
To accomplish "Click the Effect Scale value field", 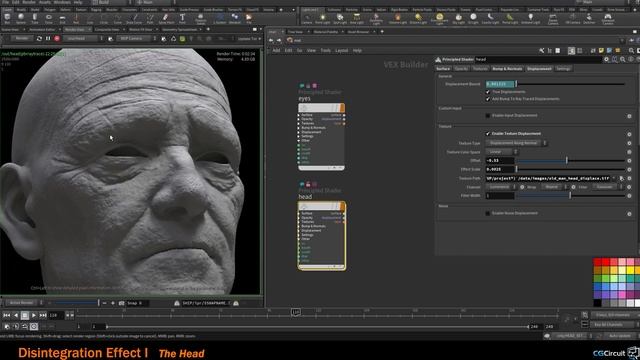I will pos(500,169).
